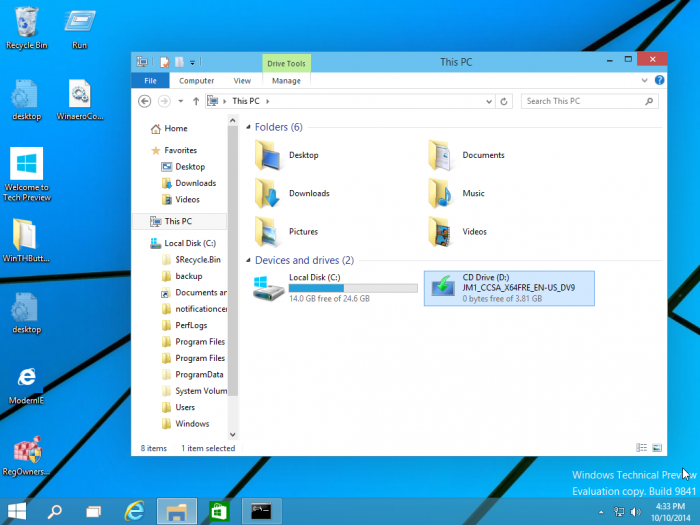Viewport: 700px width, 525px height.
Task: Click the Windows Start button
Action: (x=17, y=511)
